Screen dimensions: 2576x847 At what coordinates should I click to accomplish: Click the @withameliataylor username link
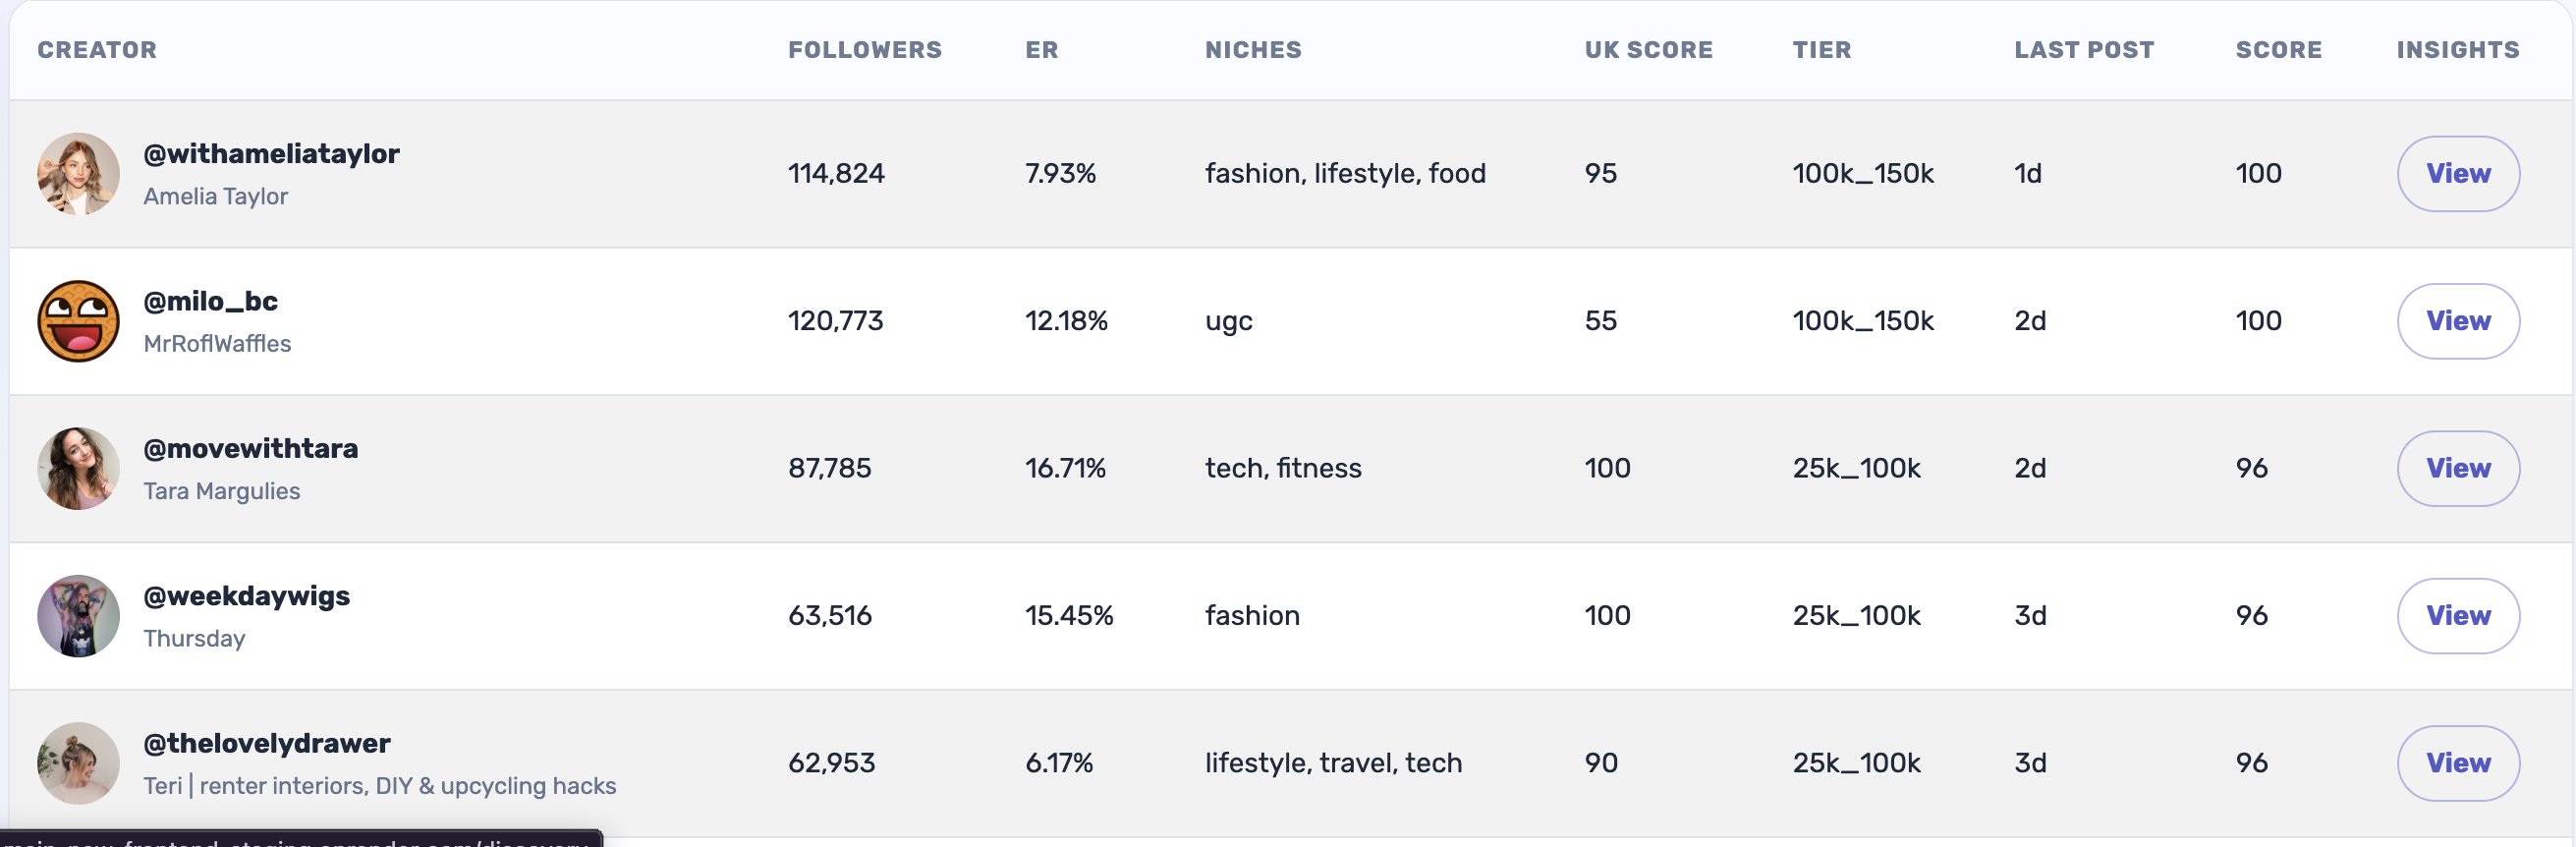click(x=271, y=153)
